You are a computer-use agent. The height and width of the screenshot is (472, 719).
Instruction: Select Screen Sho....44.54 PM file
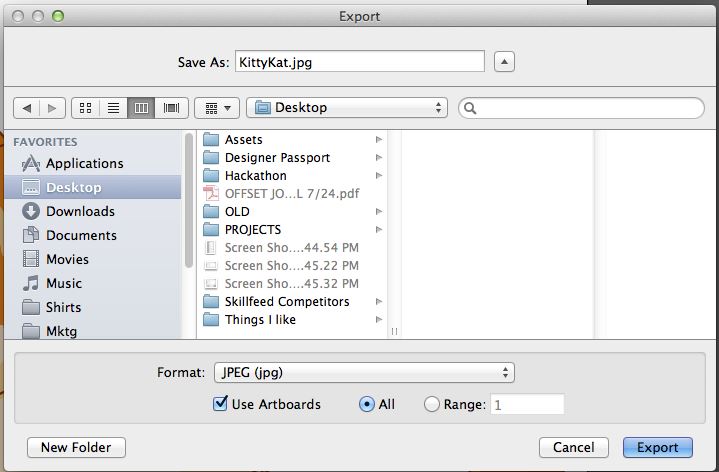(x=292, y=247)
